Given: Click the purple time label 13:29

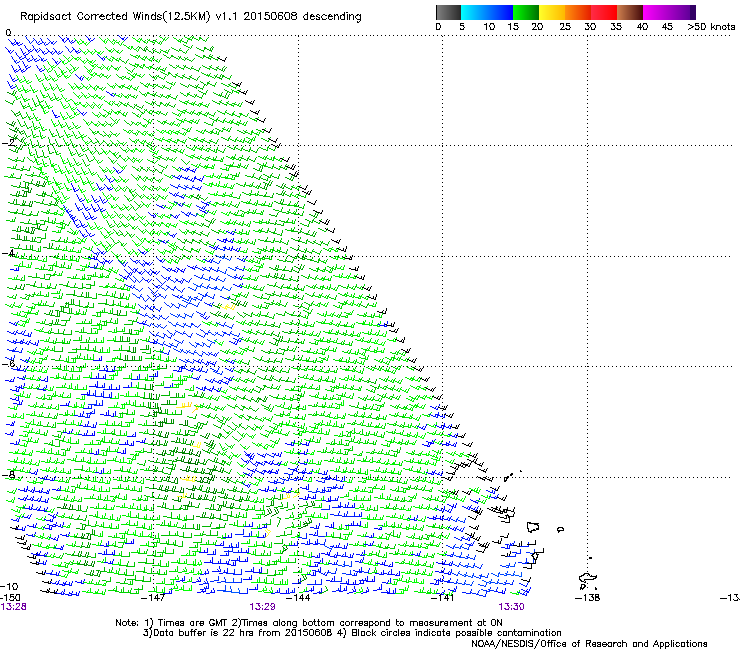Looking at the screenshot, I should click(262, 607).
